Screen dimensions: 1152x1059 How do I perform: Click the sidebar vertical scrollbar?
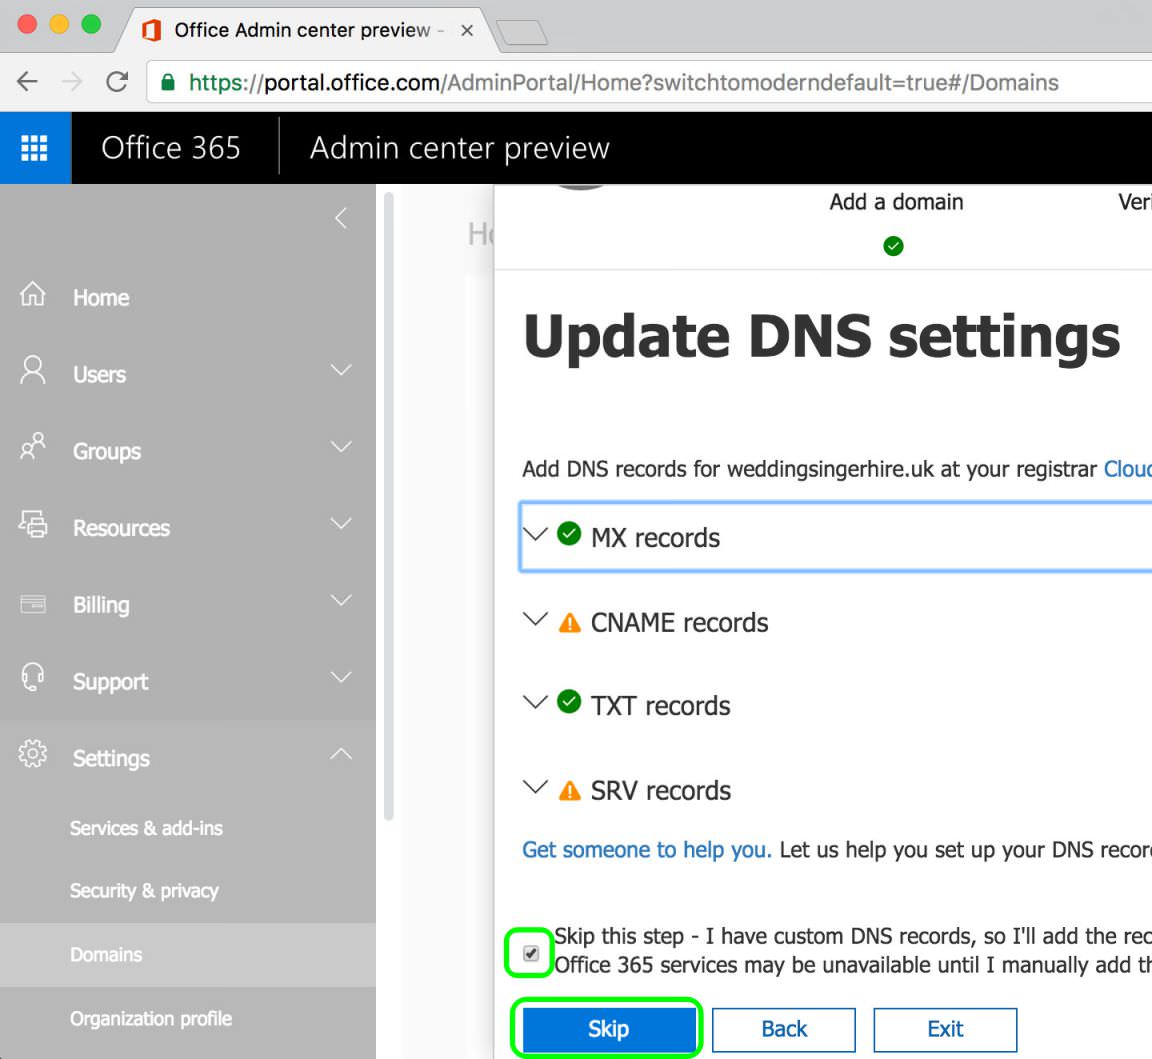pyautogui.click(x=389, y=506)
